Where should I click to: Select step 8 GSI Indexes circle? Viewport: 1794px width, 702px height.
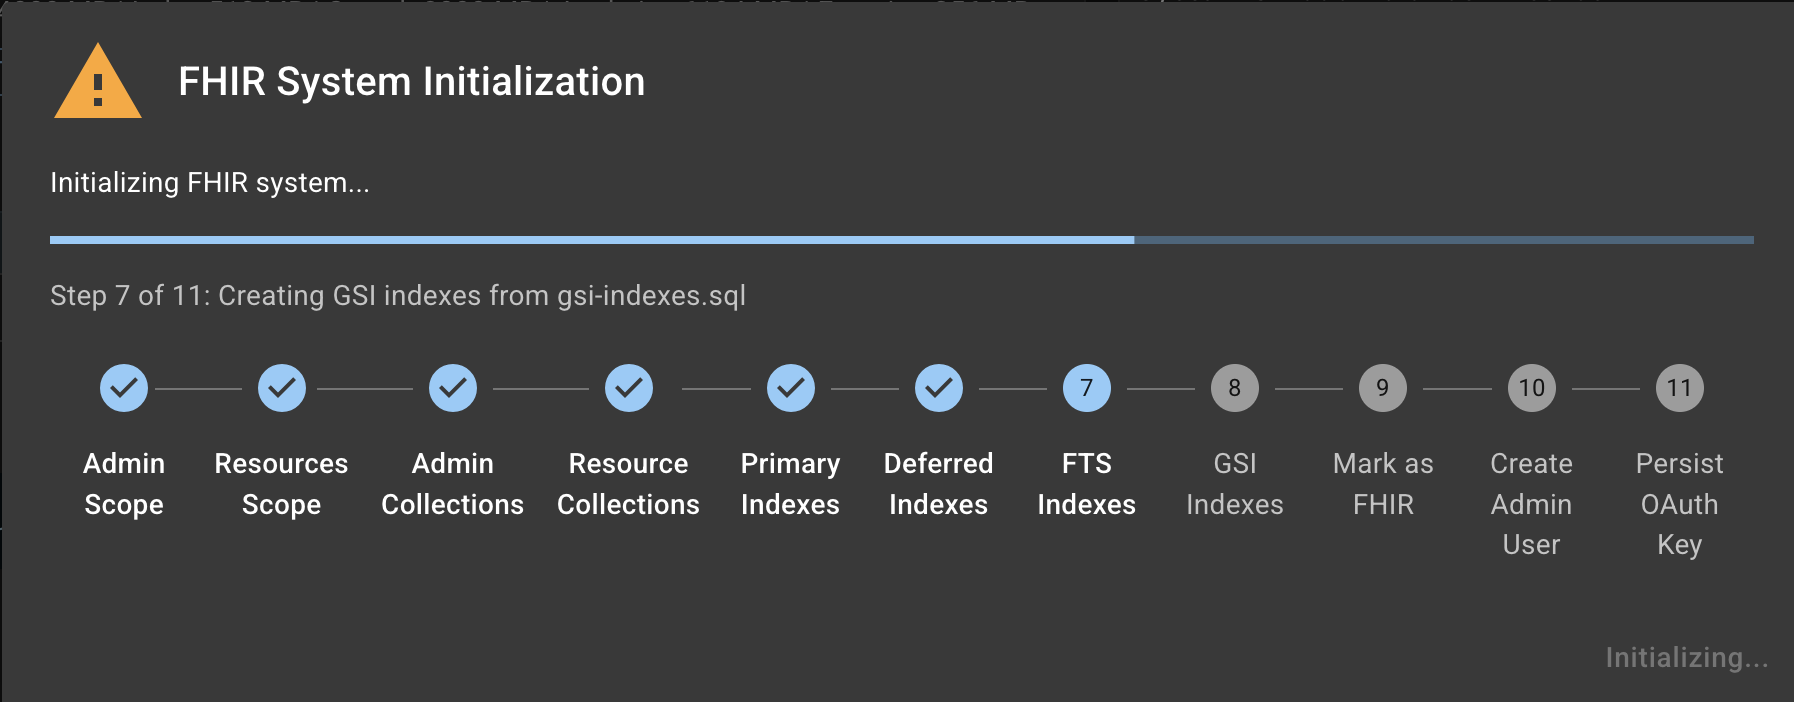[x=1235, y=388]
